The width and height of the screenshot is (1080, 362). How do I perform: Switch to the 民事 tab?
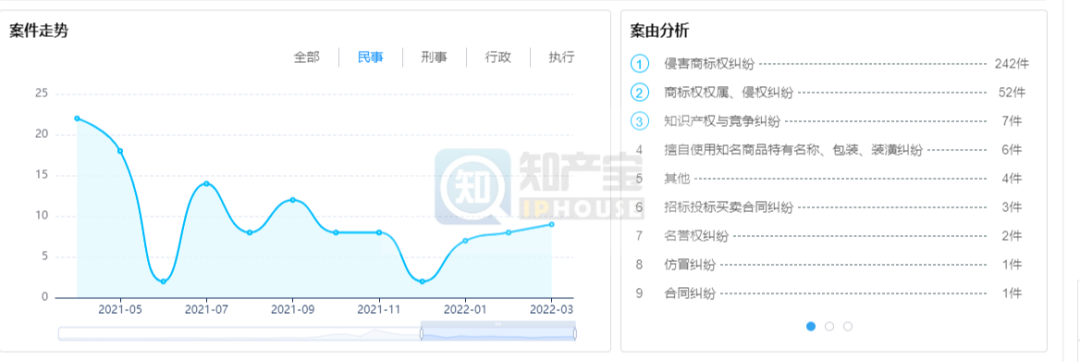point(371,58)
